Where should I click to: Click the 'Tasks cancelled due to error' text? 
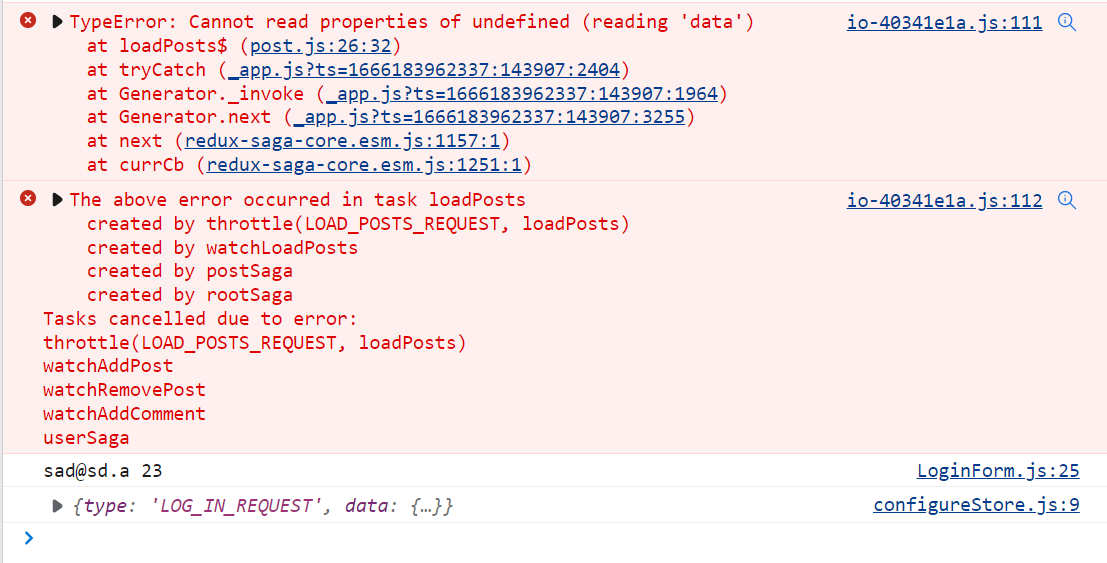200,319
